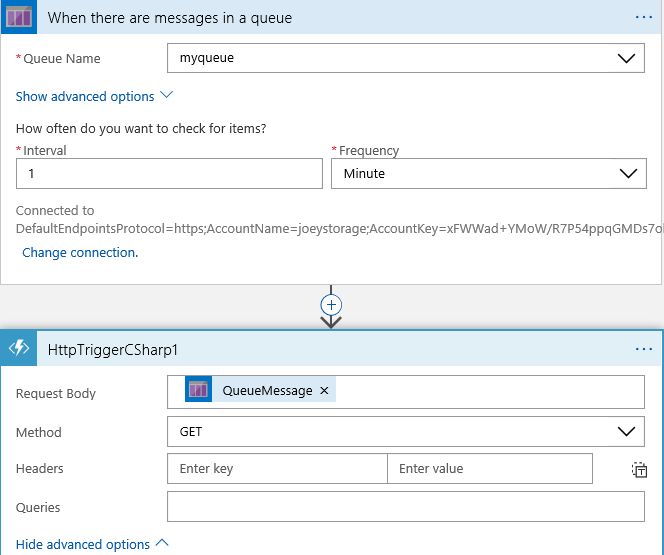Click the queue trigger icon in the header
The height and width of the screenshot is (555, 664).
tap(19, 17)
